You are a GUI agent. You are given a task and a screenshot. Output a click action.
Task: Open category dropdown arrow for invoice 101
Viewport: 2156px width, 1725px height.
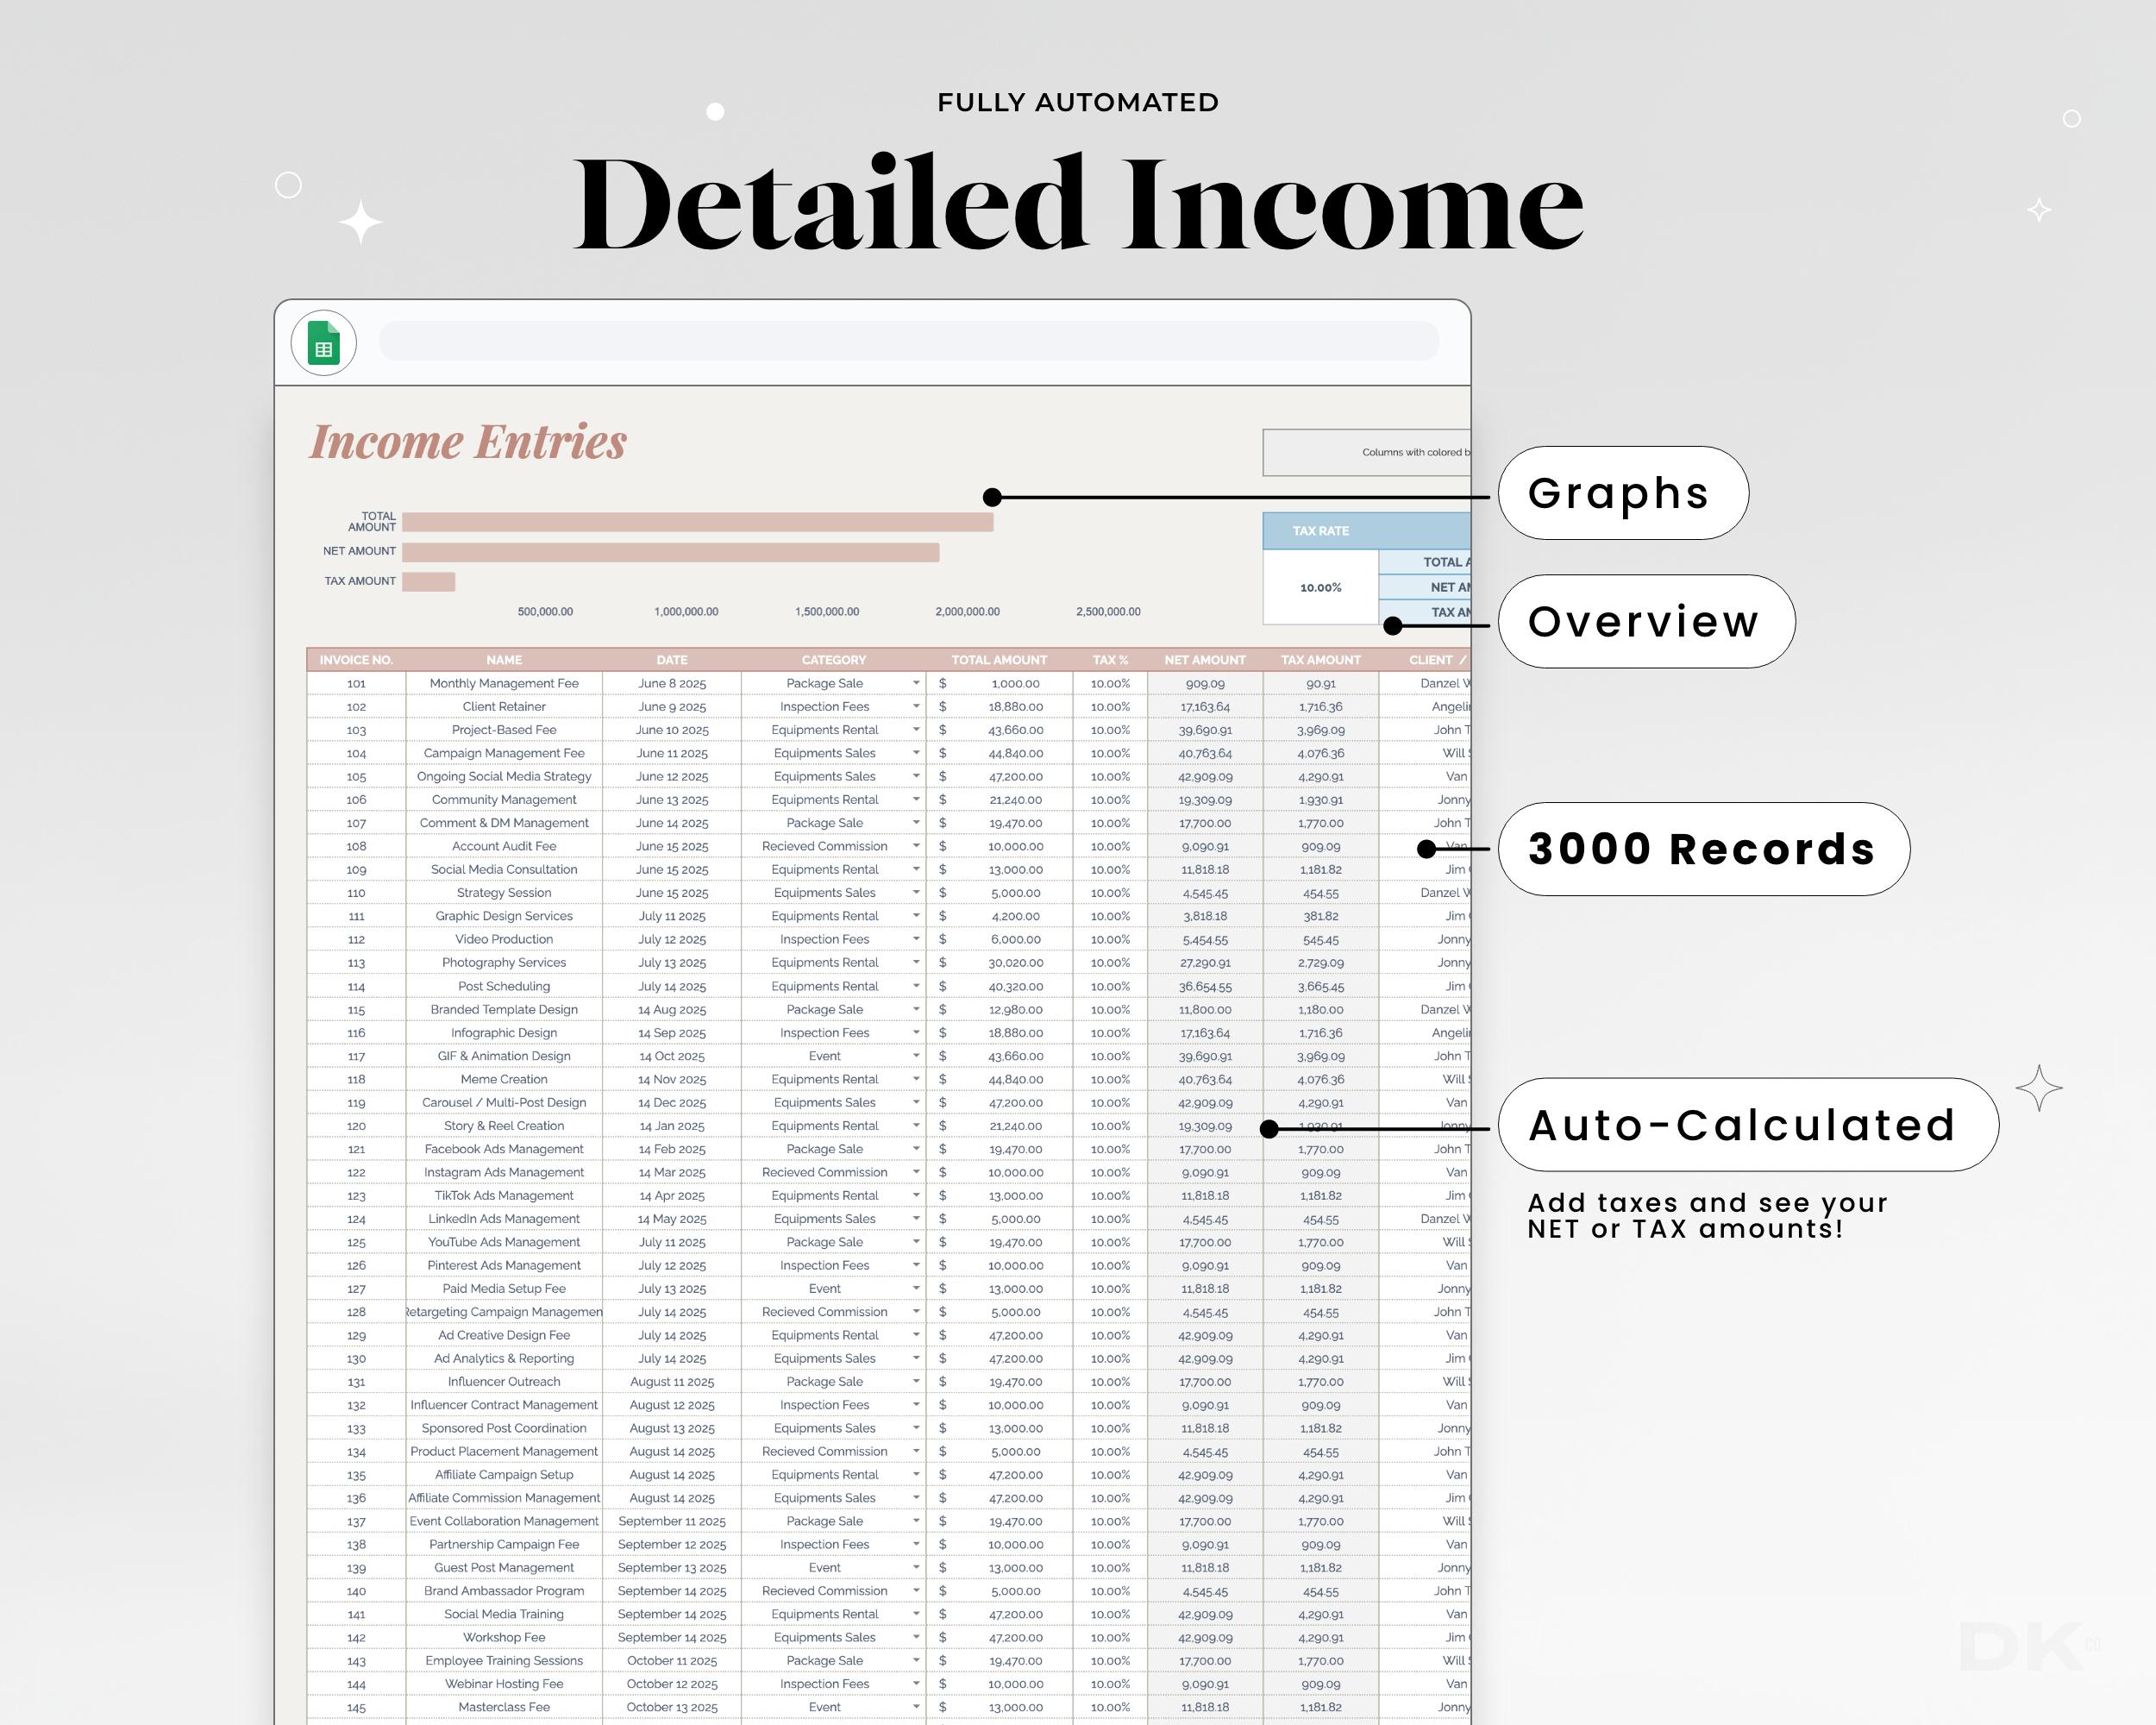915,683
